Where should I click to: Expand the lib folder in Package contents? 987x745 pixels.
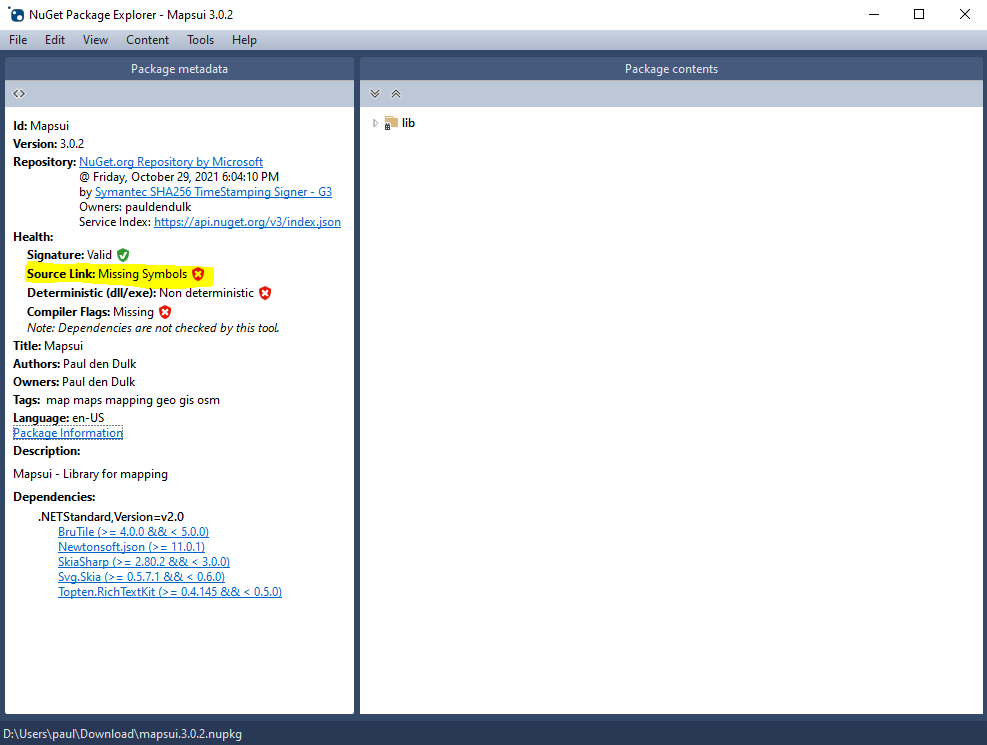coord(375,122)
